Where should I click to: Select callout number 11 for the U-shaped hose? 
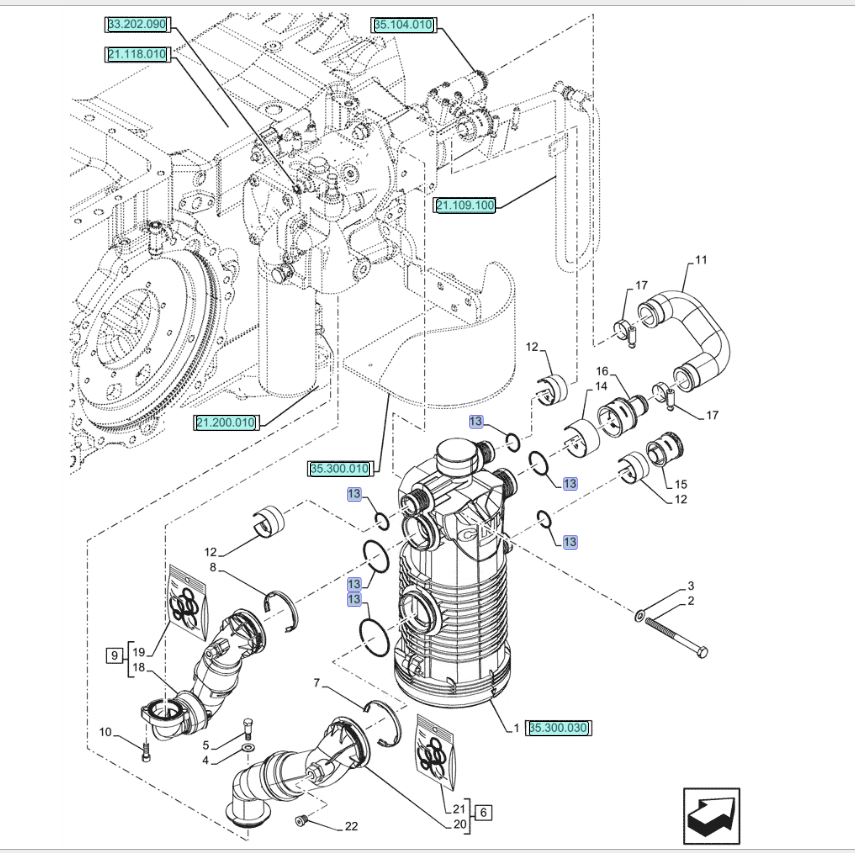701,260
